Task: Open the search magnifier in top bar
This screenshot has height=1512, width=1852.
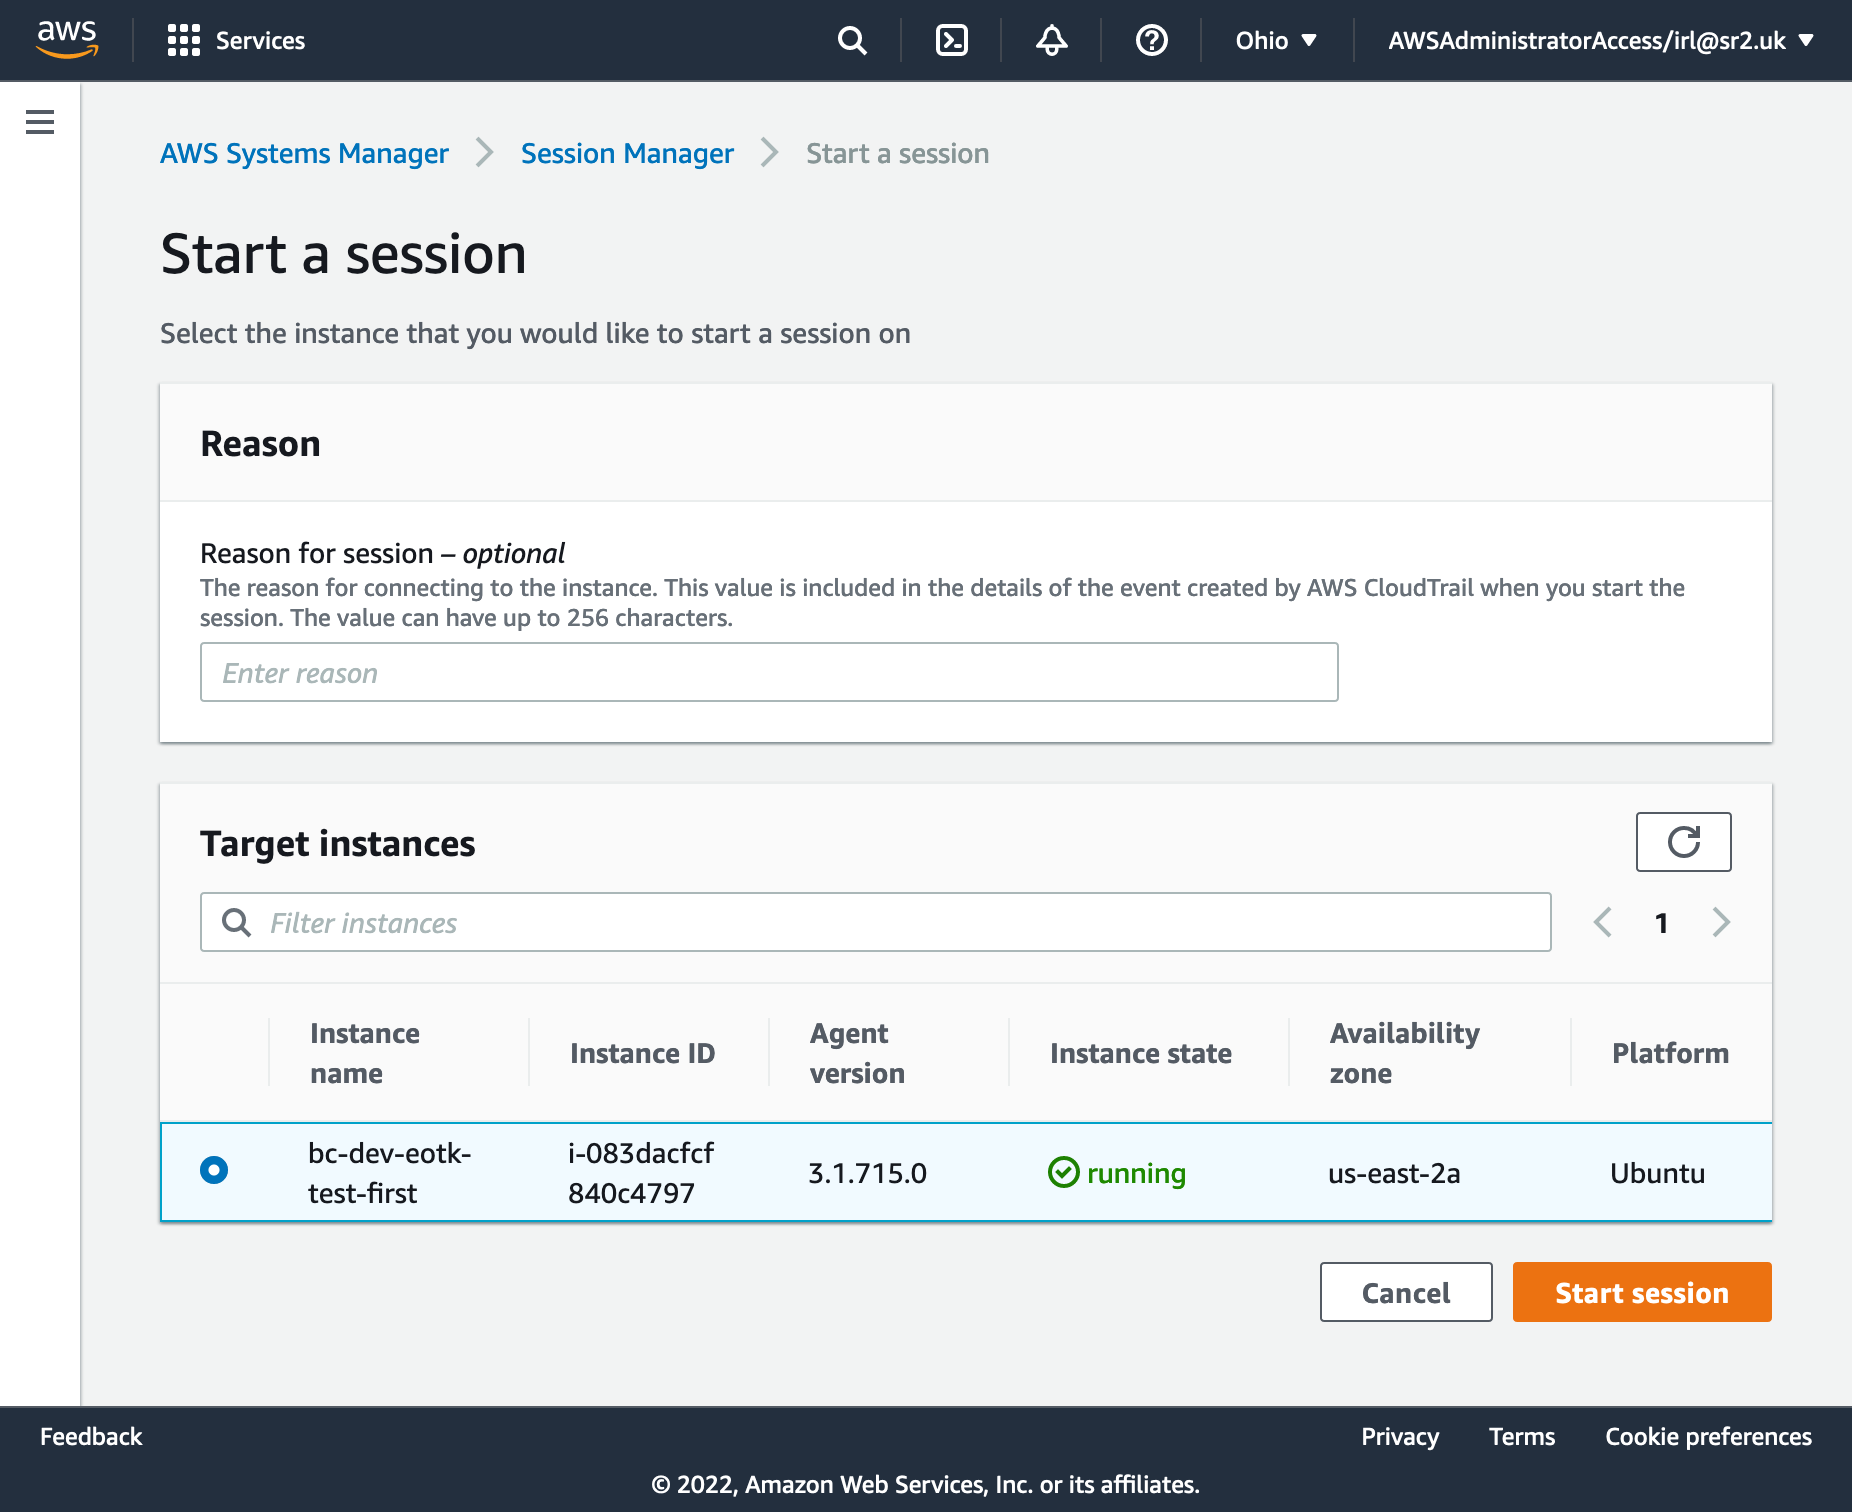Action: pyautogui.click(x=851, y=40)
